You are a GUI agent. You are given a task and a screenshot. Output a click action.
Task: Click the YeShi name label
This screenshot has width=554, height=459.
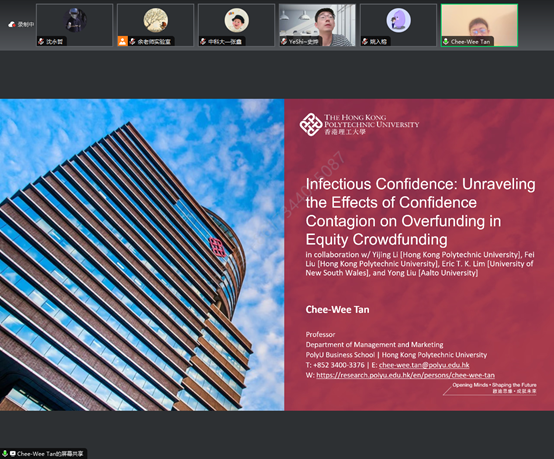tap(303, 42)
